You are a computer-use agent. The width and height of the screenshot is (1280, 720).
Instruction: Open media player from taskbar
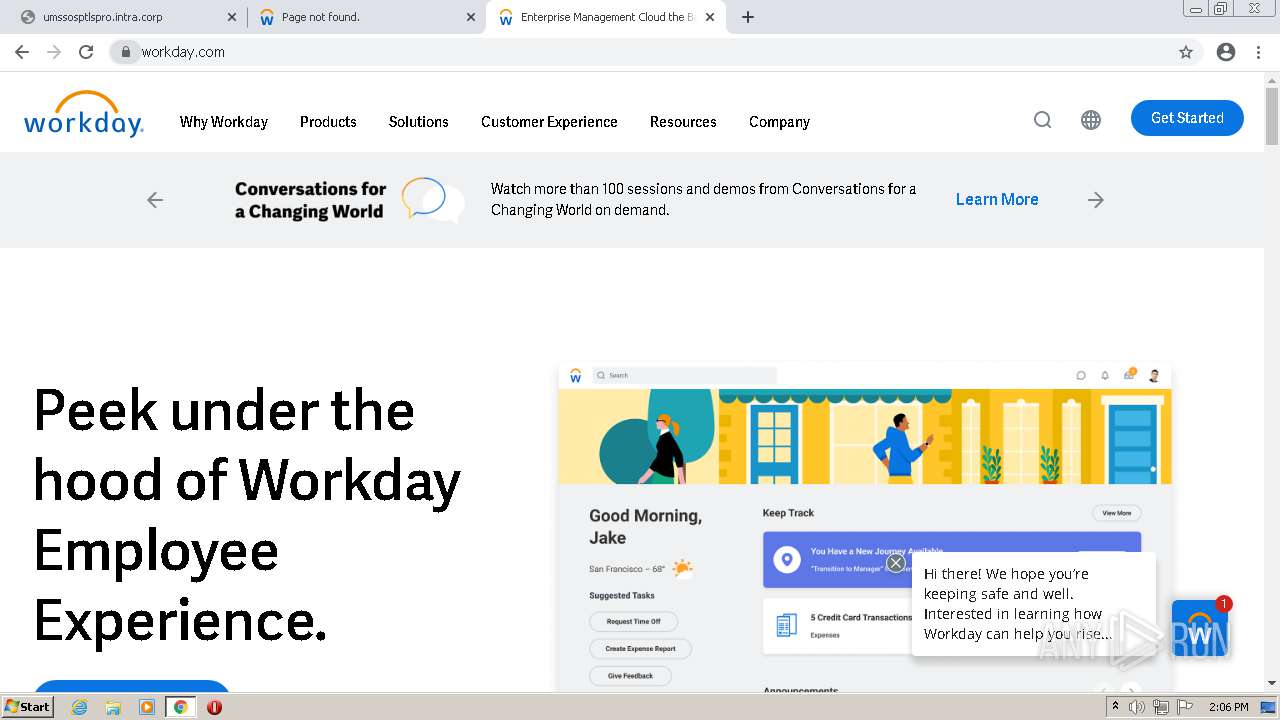147,707
